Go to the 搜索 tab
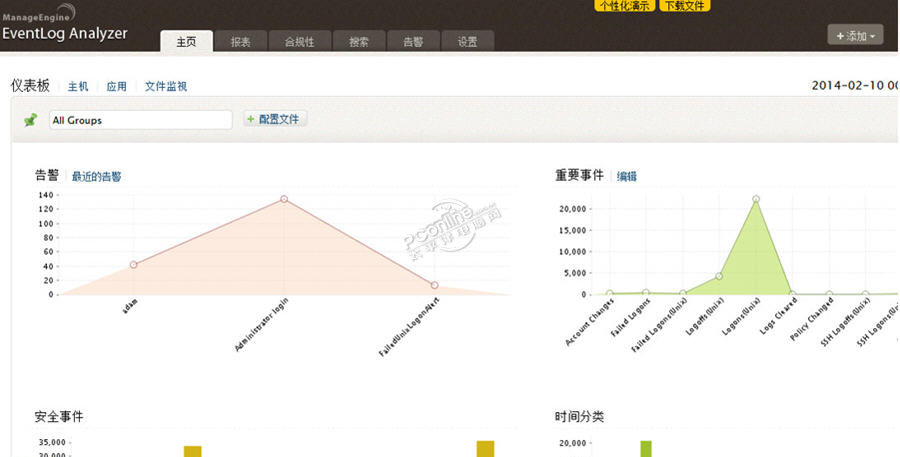This screenshot has width=900, height=457. click(359, 42)
